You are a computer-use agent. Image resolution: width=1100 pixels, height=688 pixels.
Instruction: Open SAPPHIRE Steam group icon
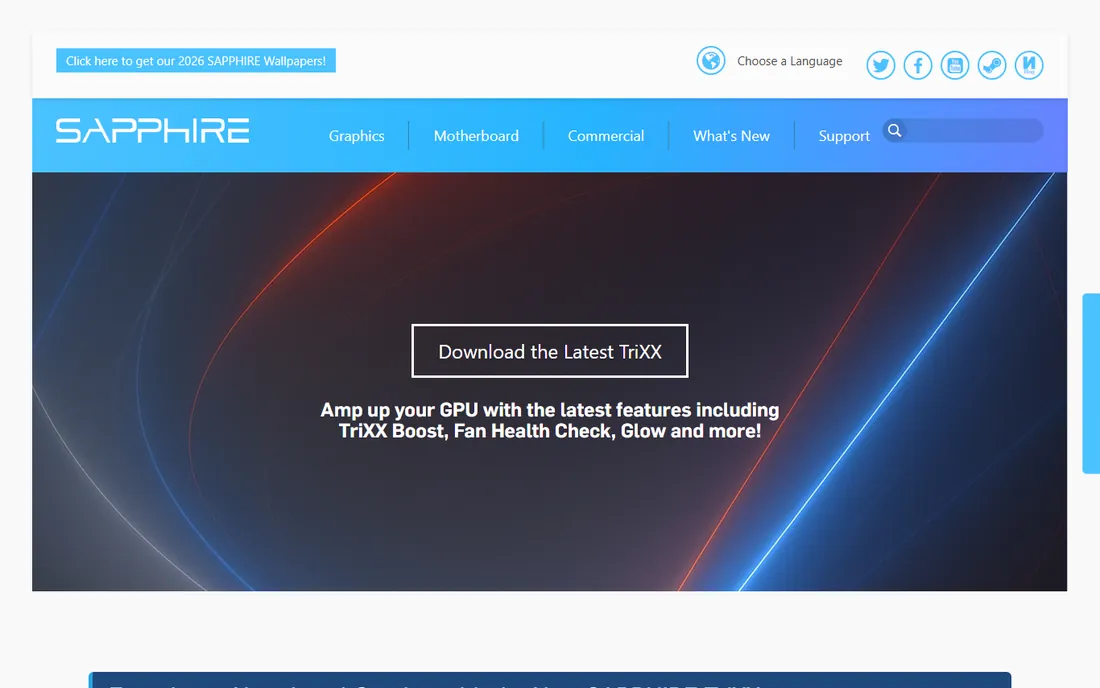tap(992, 65)
